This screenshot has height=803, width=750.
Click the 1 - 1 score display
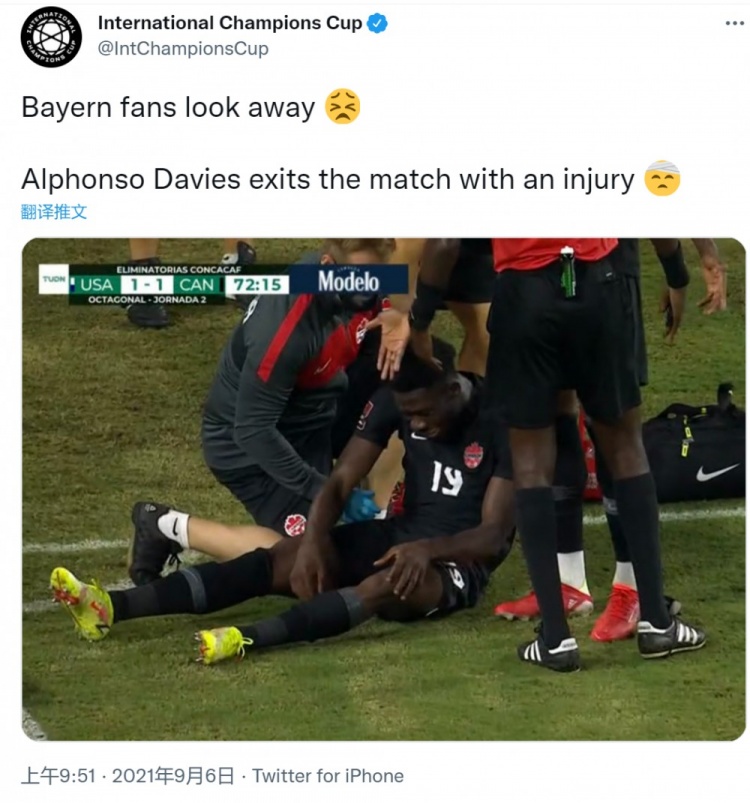click(x=146, y=284)
